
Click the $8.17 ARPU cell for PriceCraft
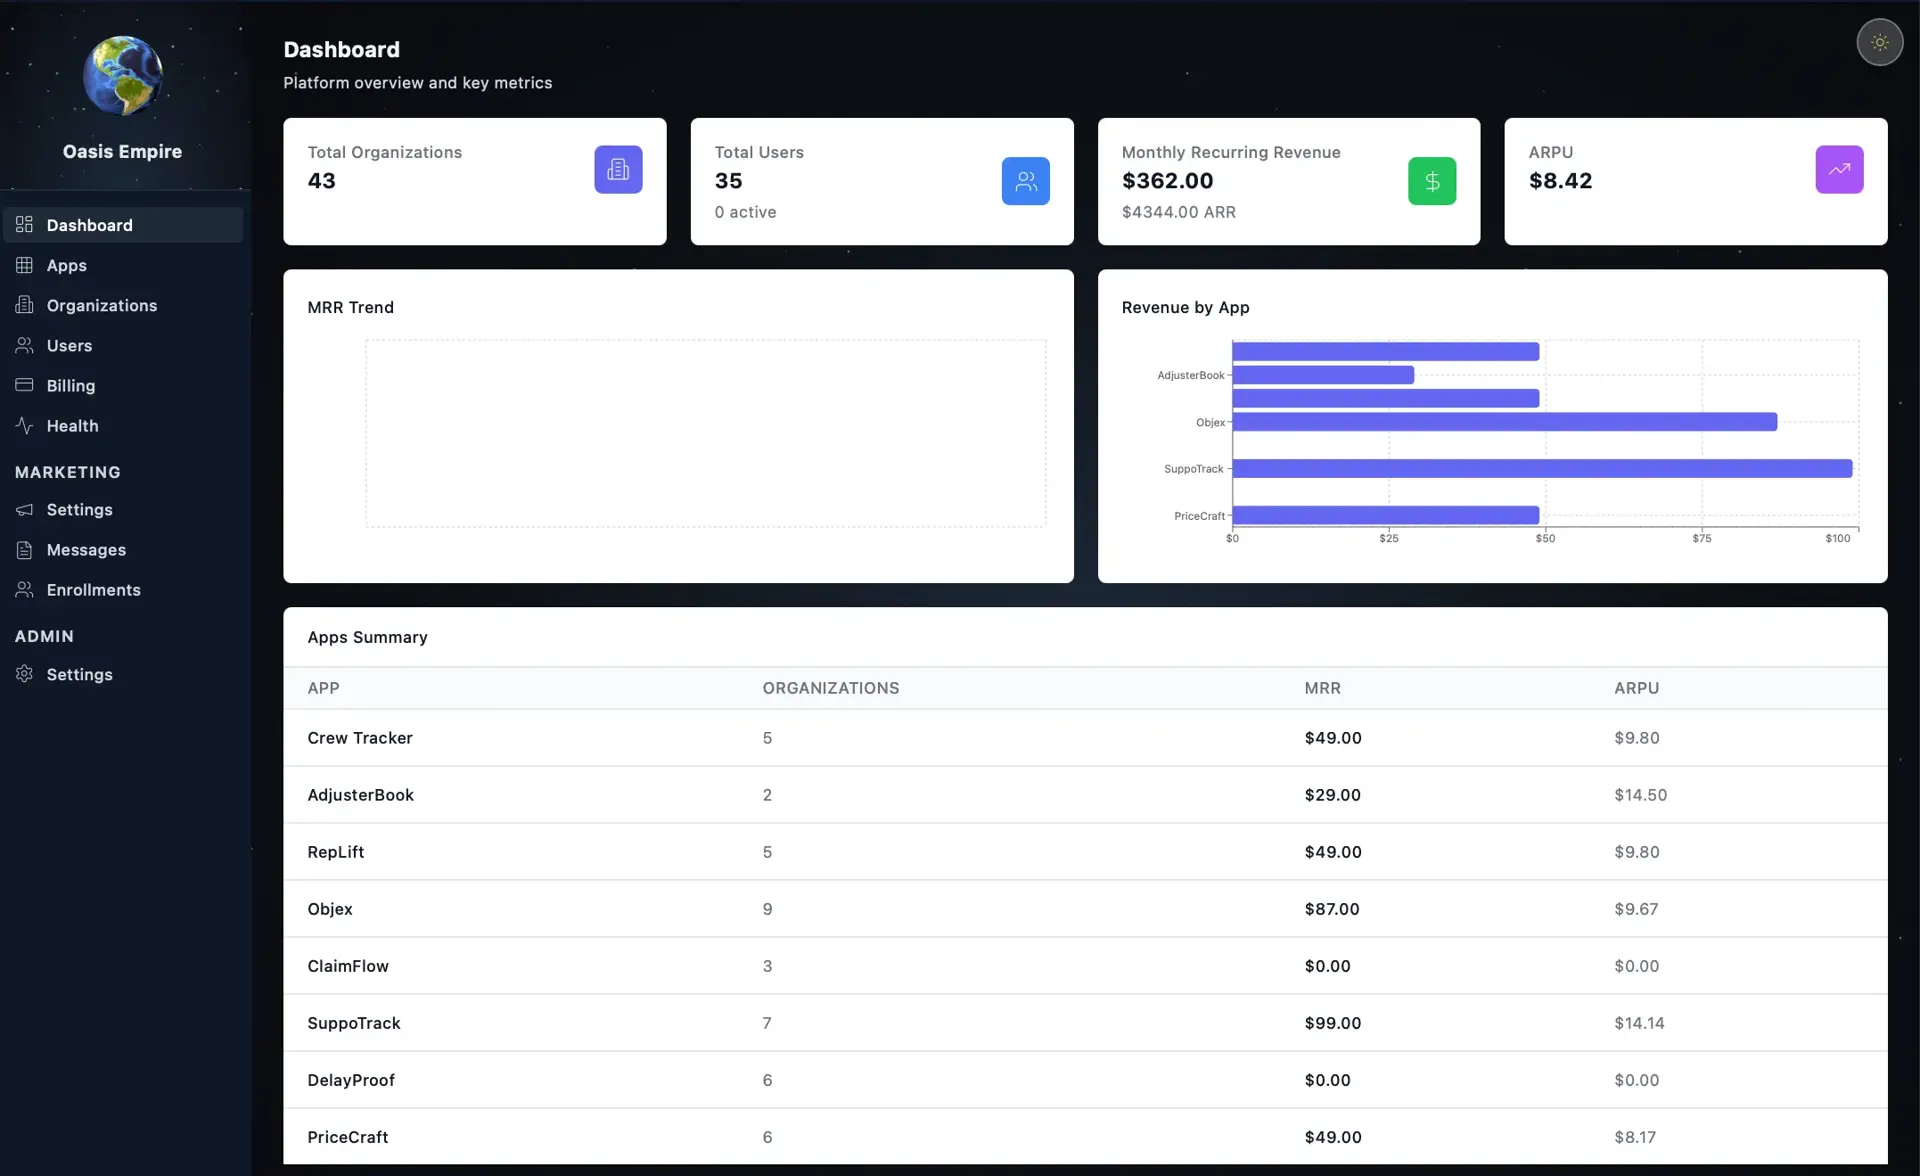click(x=1635, y=1137)
